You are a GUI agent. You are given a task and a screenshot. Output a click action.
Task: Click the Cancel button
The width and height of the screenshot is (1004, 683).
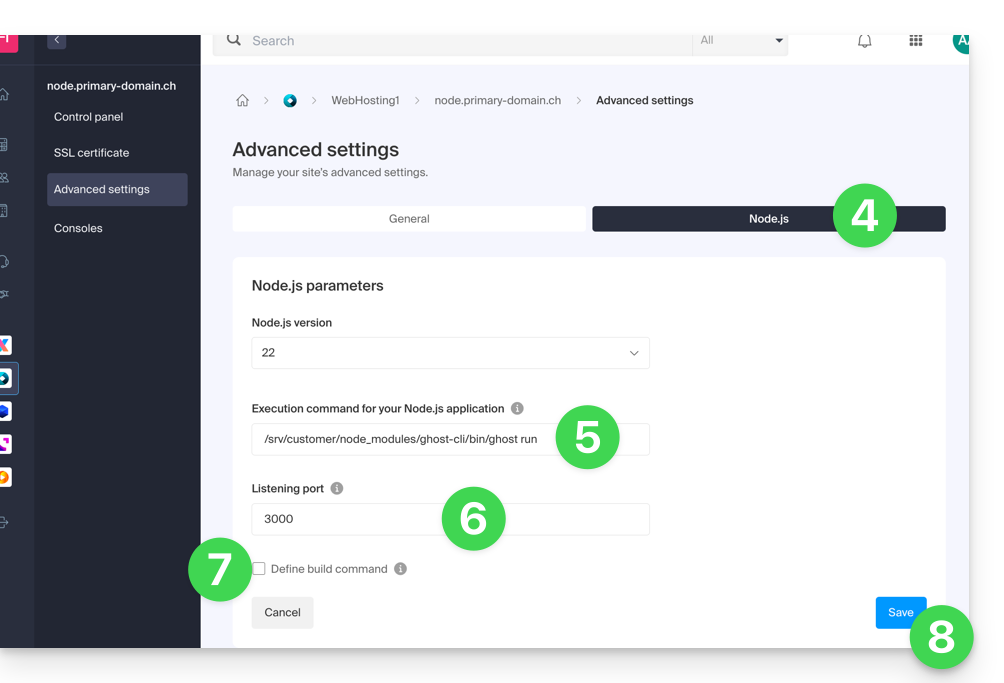click(x=282, y=613)
